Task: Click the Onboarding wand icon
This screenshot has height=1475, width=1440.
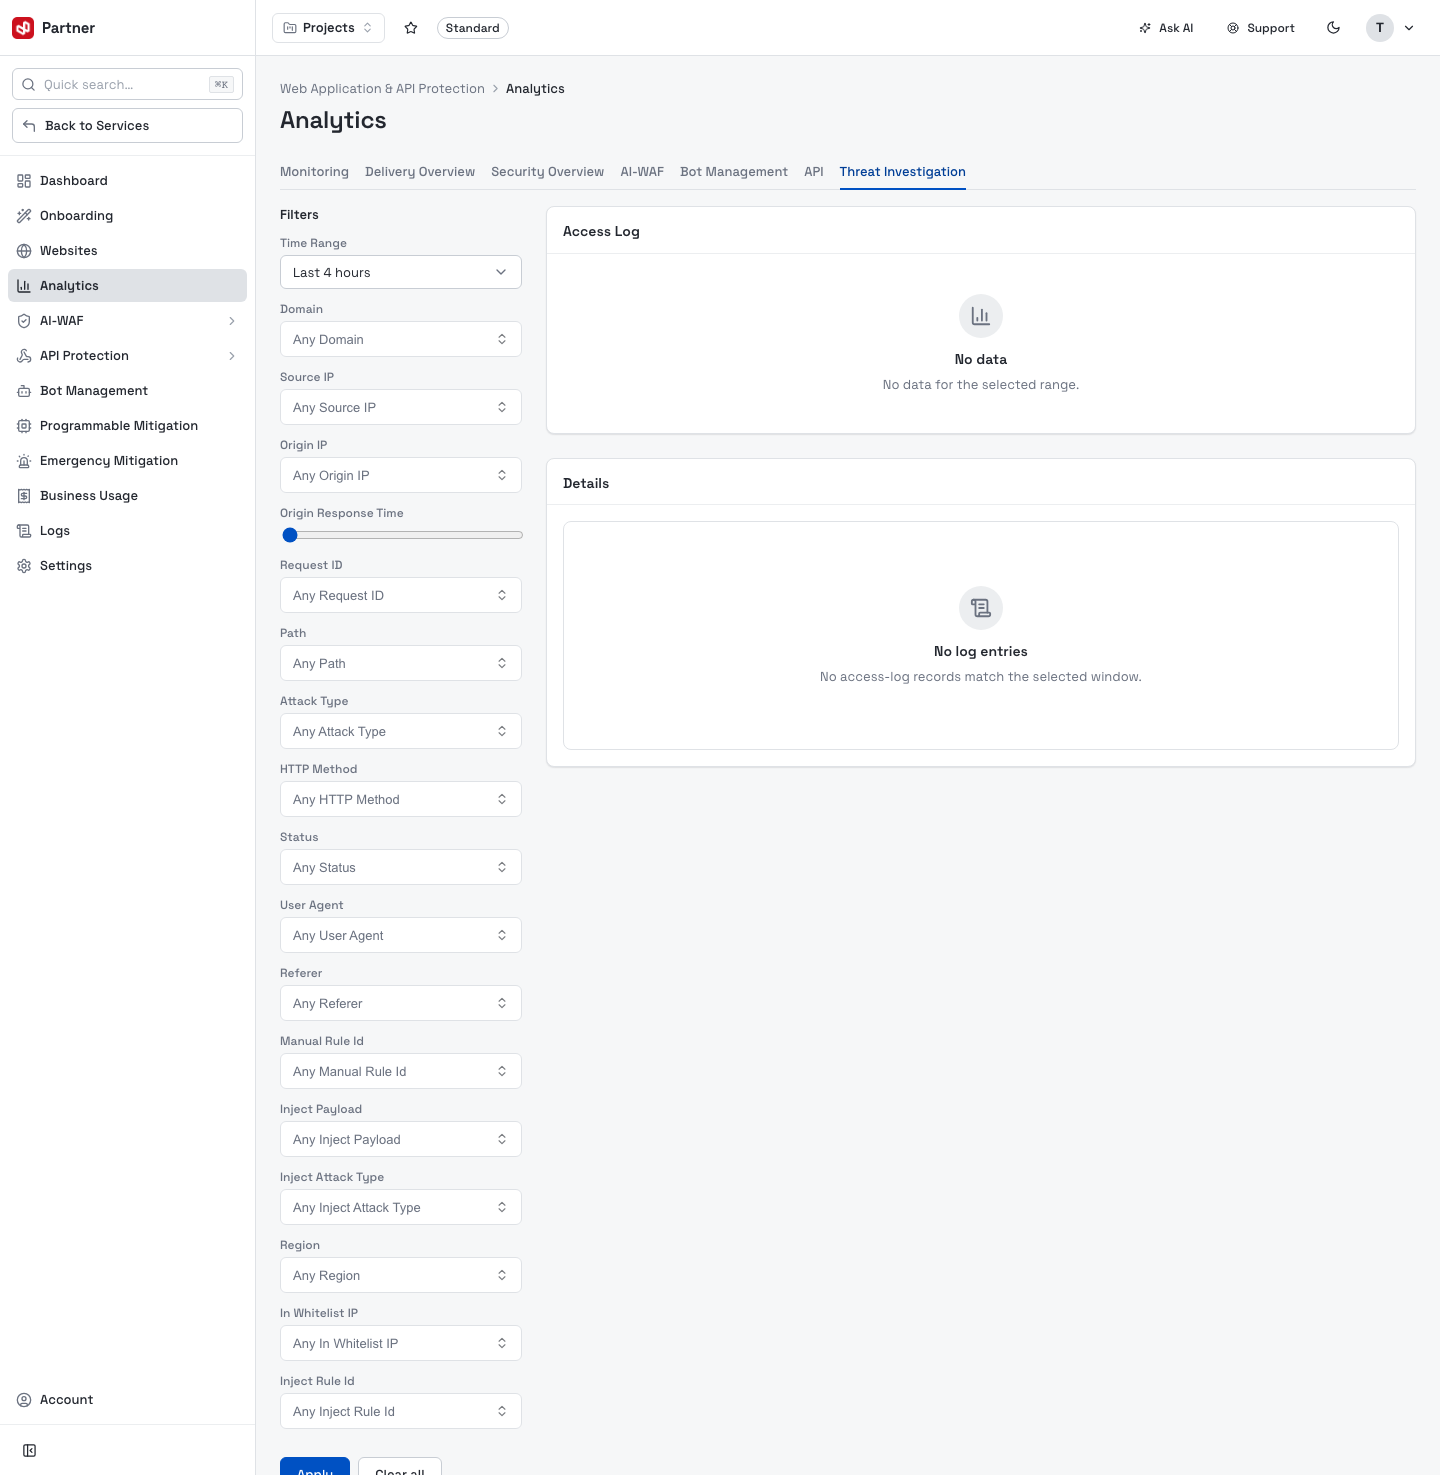Action: pos(24,216)
